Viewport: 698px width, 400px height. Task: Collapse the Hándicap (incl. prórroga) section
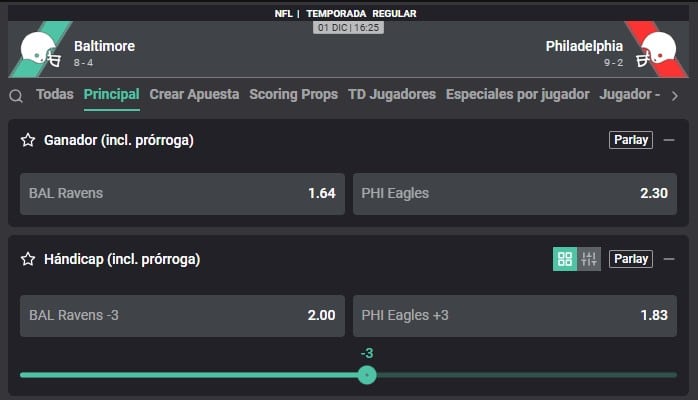pos(669,259)
